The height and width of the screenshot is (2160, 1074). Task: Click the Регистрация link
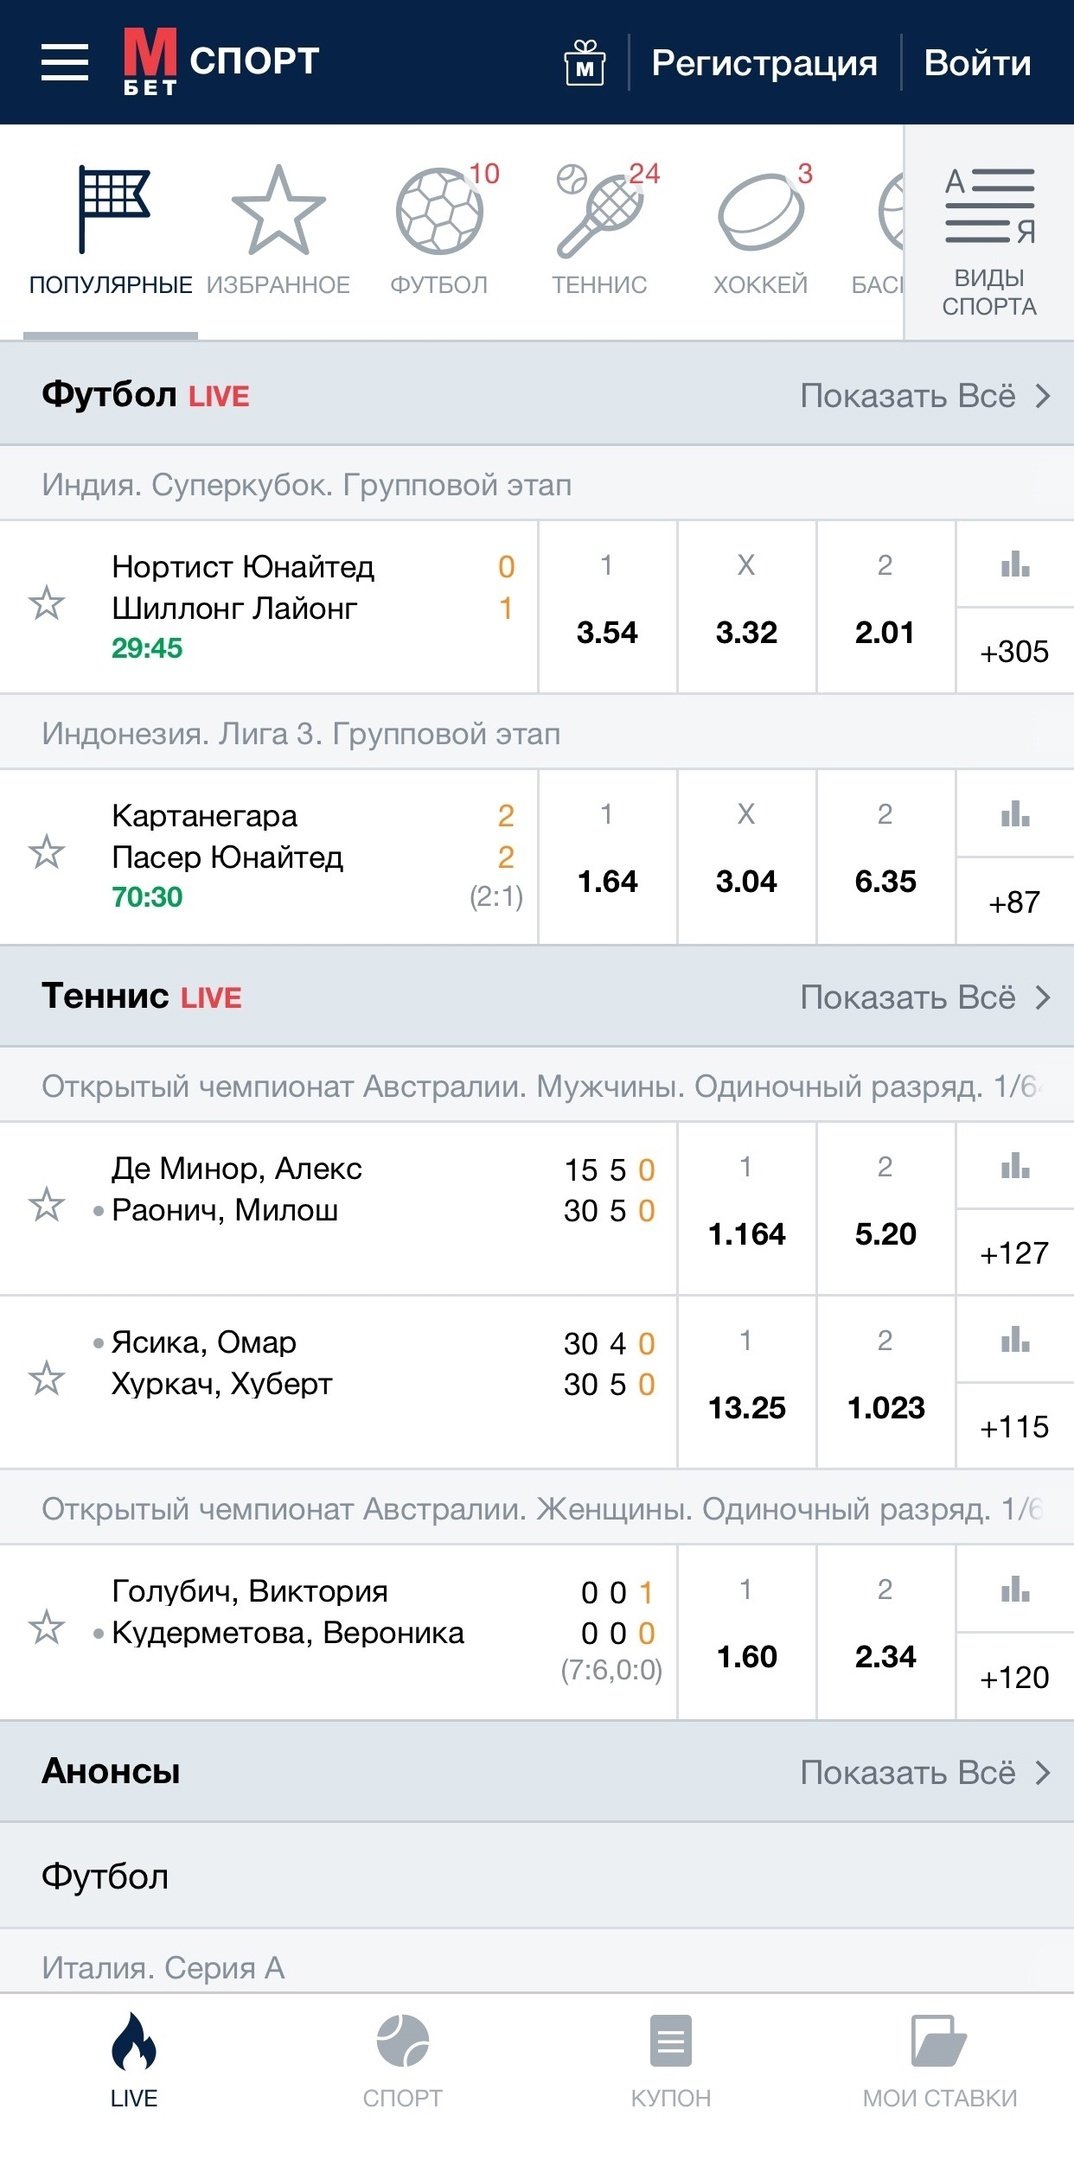(764, 63)
